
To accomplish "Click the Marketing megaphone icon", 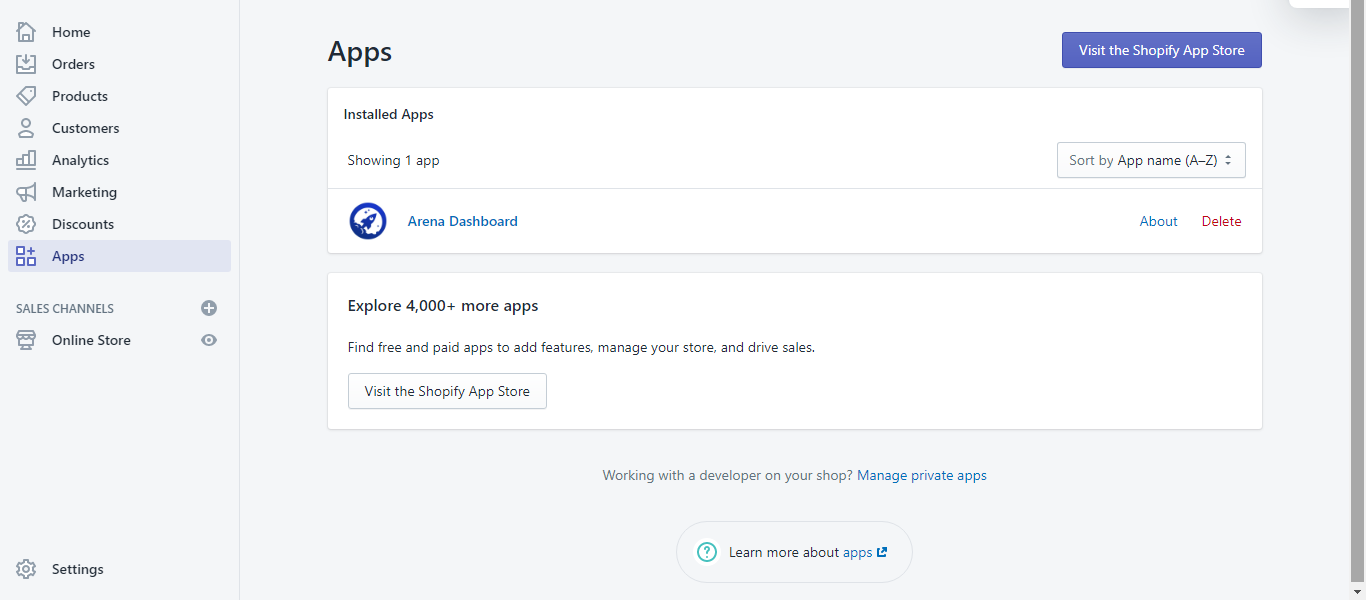I will point(26,192).
